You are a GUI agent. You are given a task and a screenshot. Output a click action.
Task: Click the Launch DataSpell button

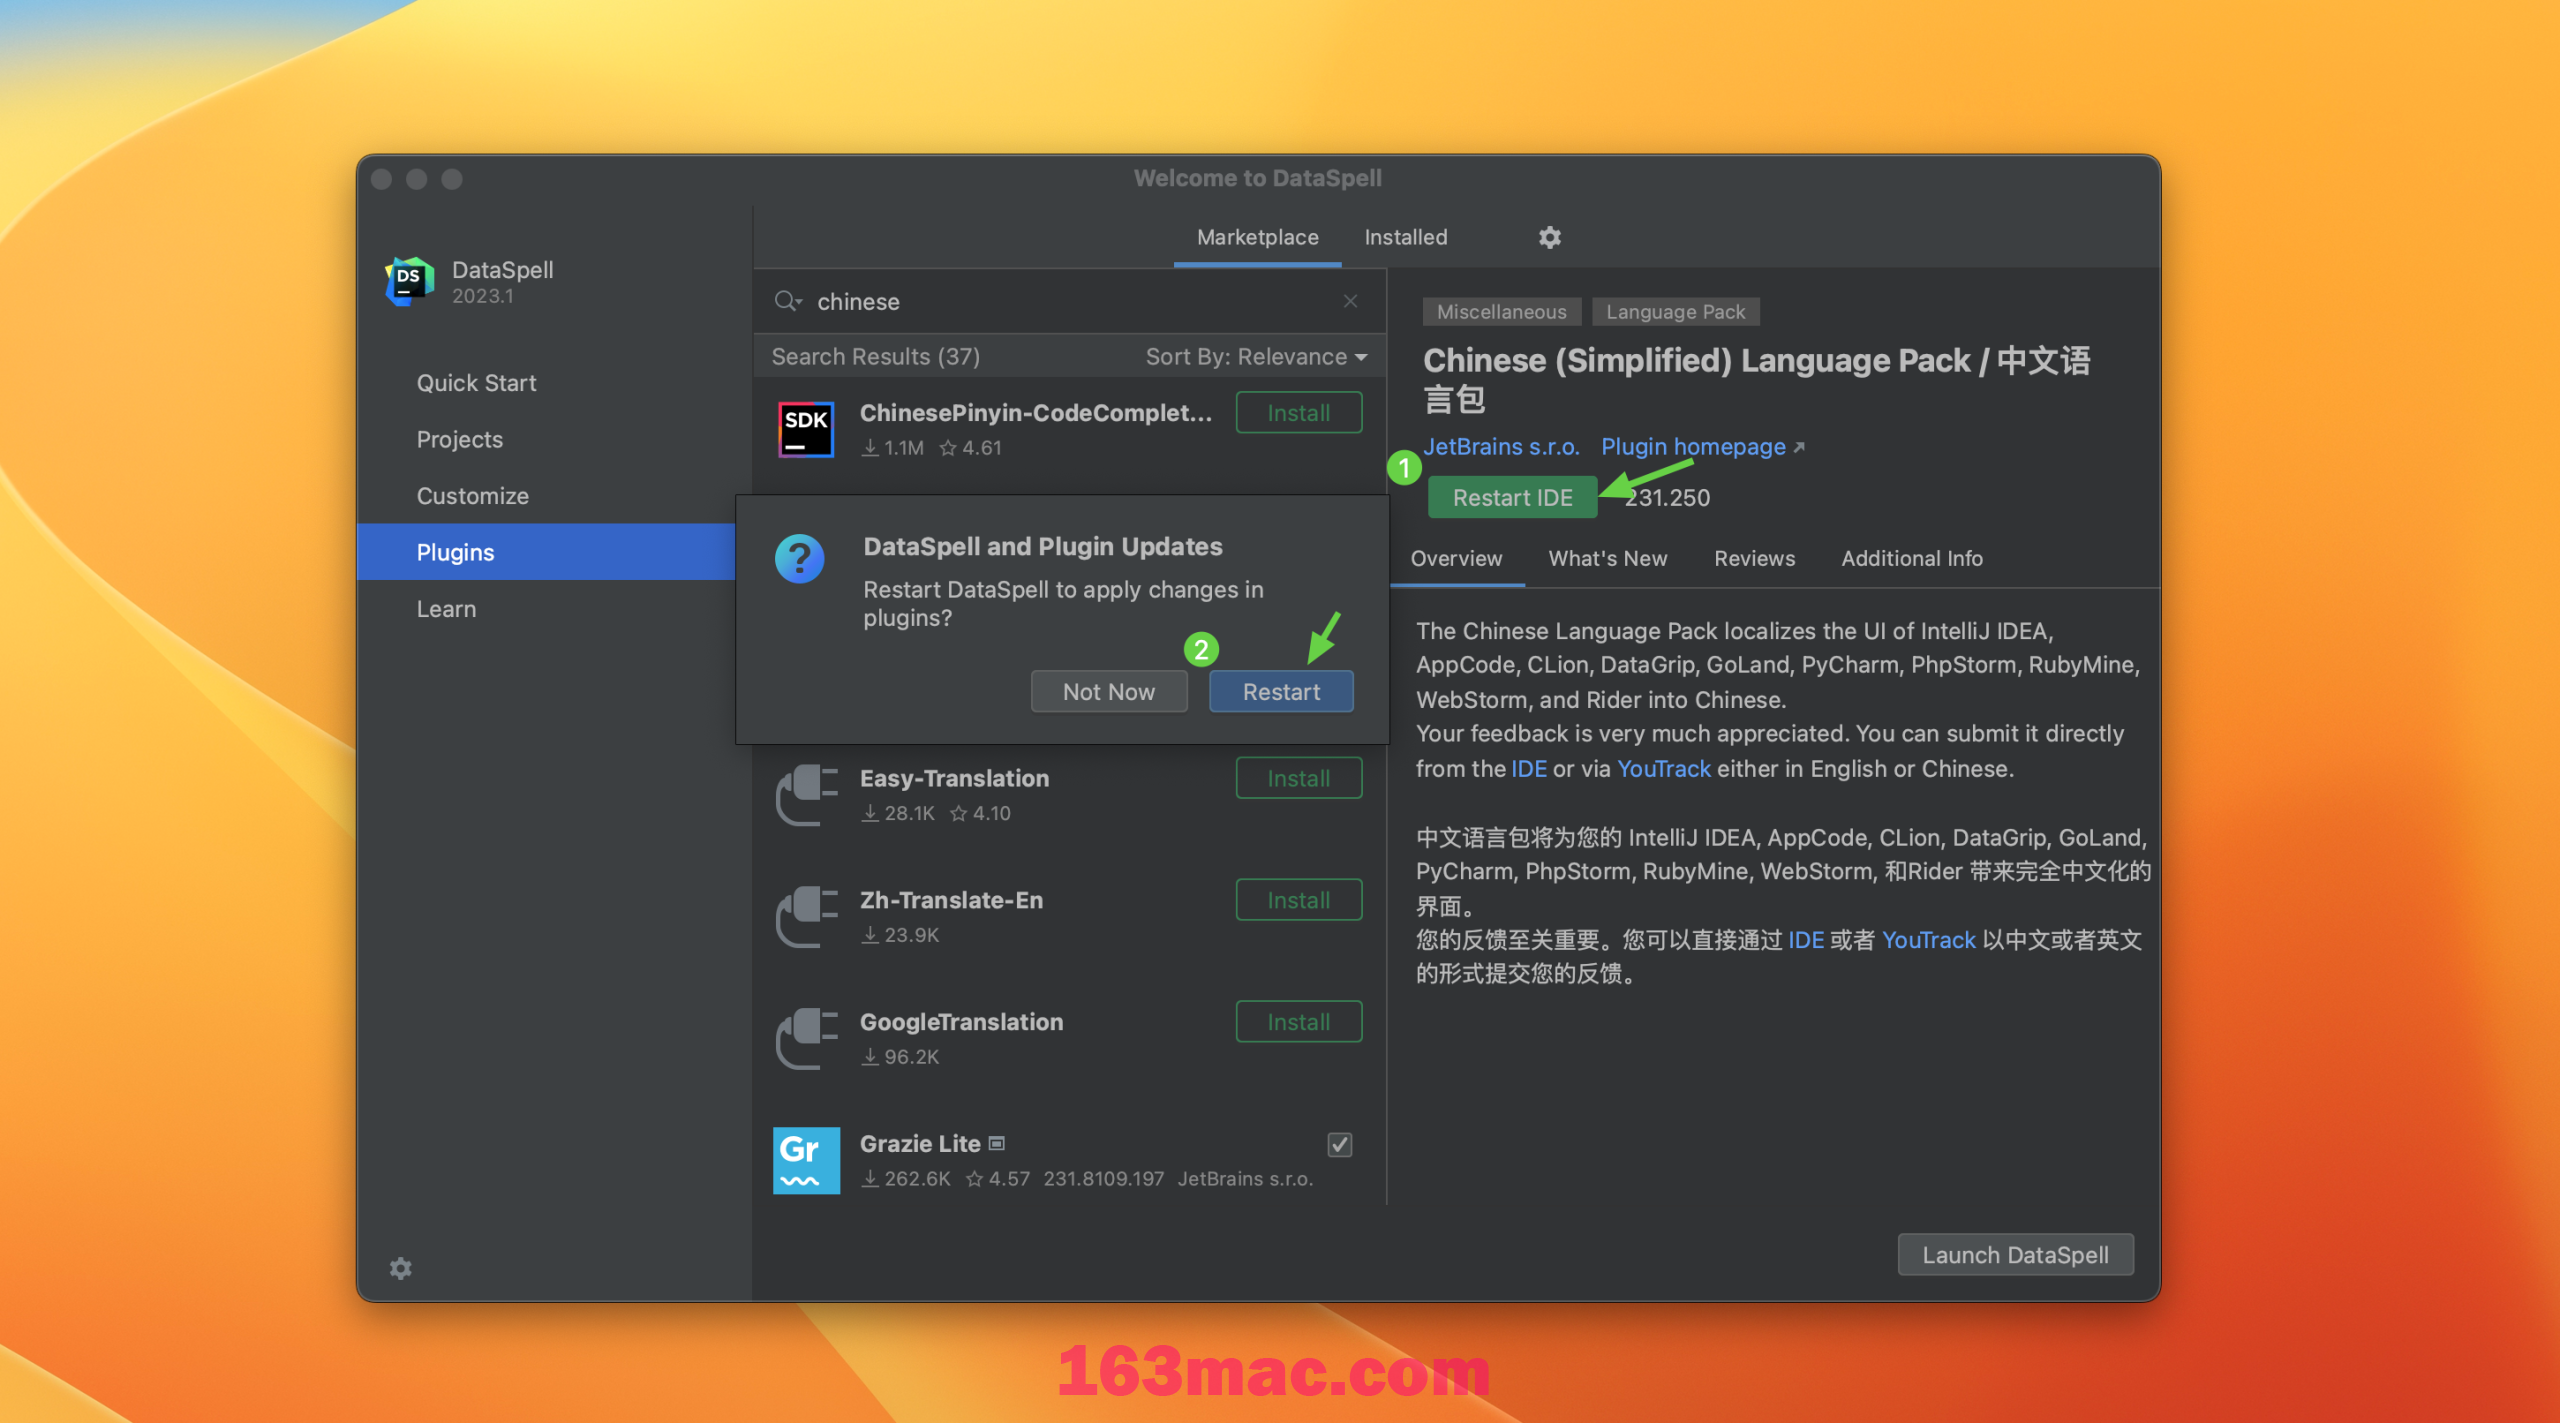(2015, 1255)
